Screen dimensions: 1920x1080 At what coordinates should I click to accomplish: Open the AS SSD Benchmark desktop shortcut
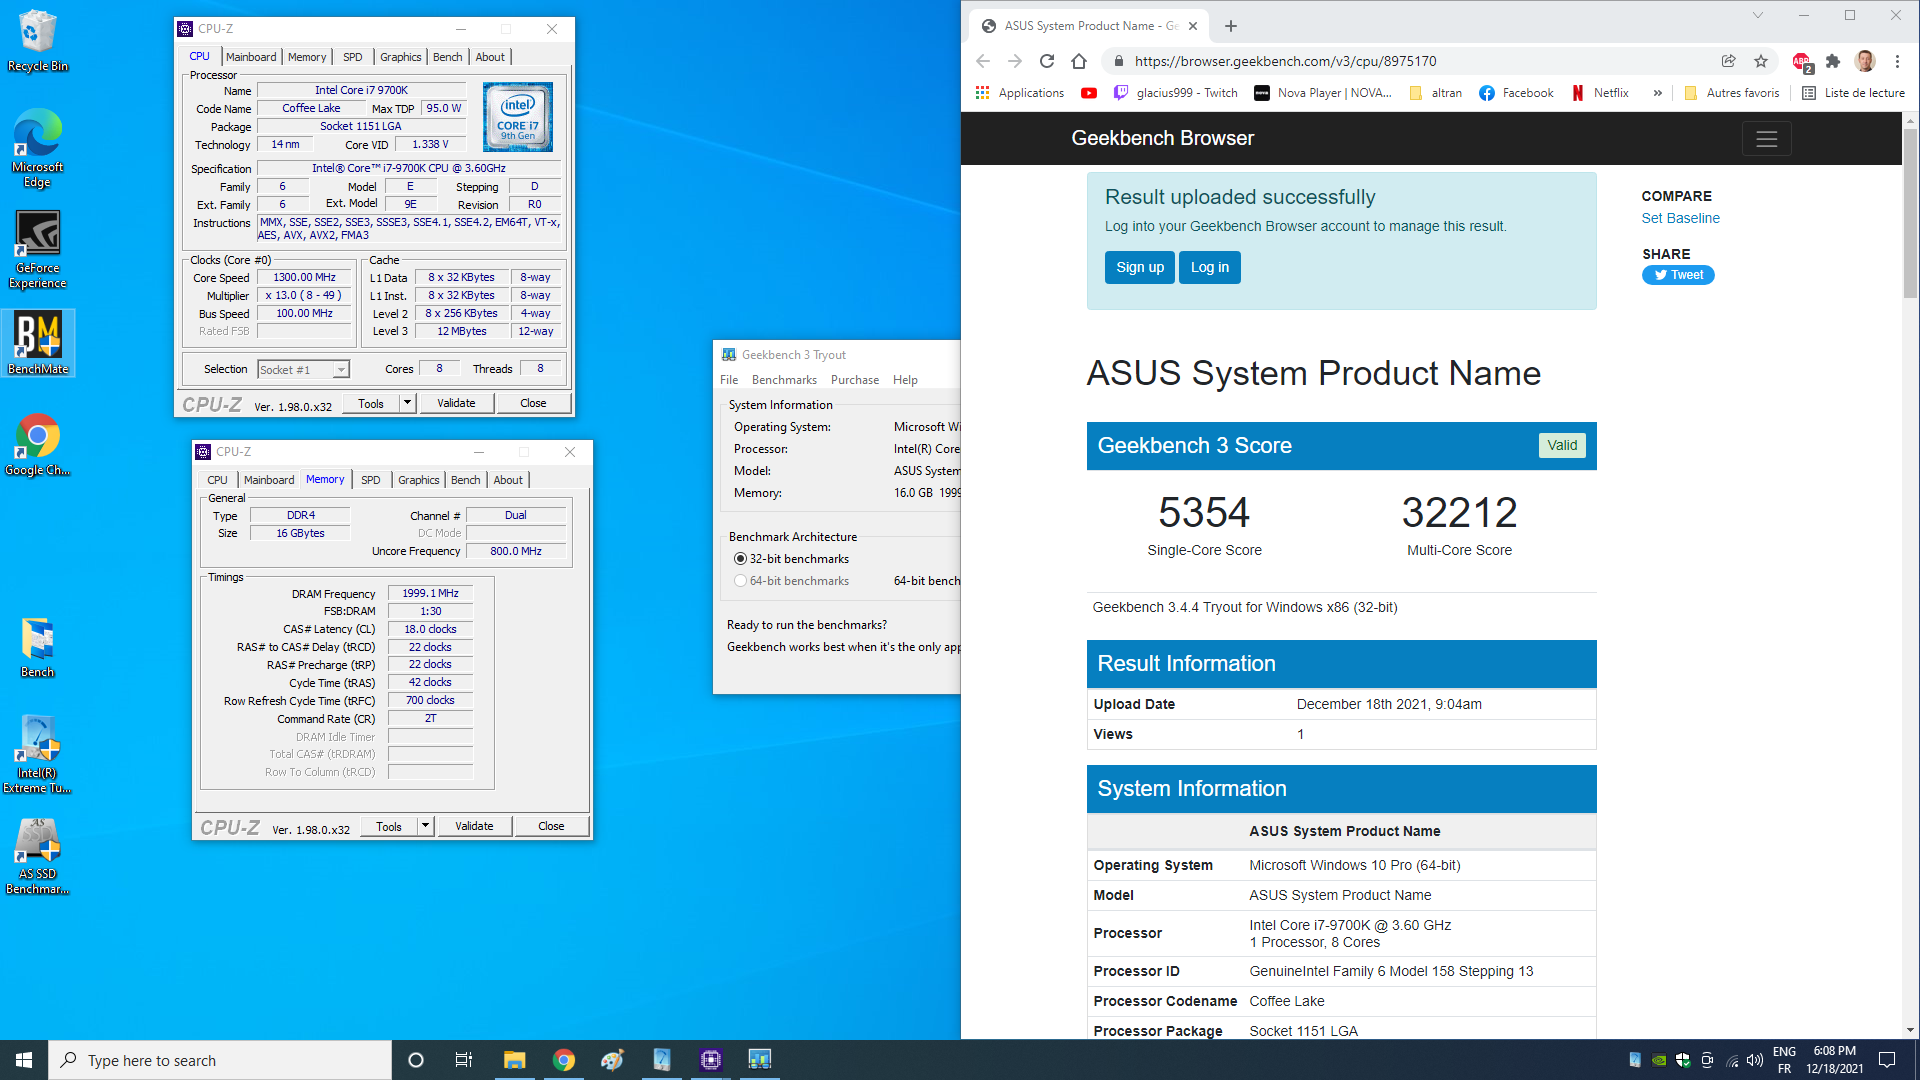click(x=37, y=856)
